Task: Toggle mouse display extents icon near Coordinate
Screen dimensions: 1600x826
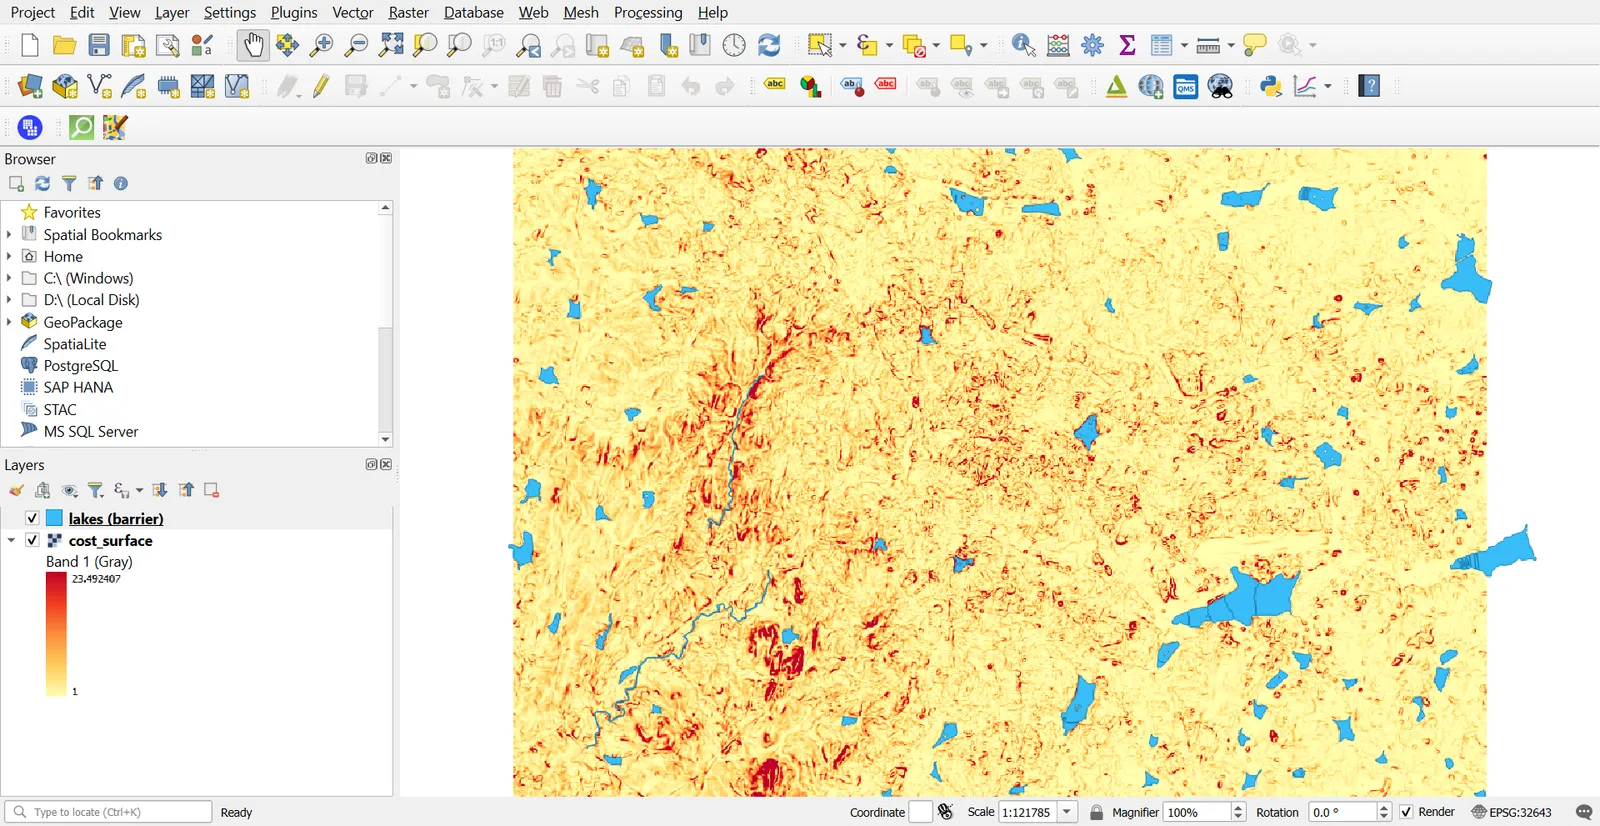Action: (x=946, y=812)
